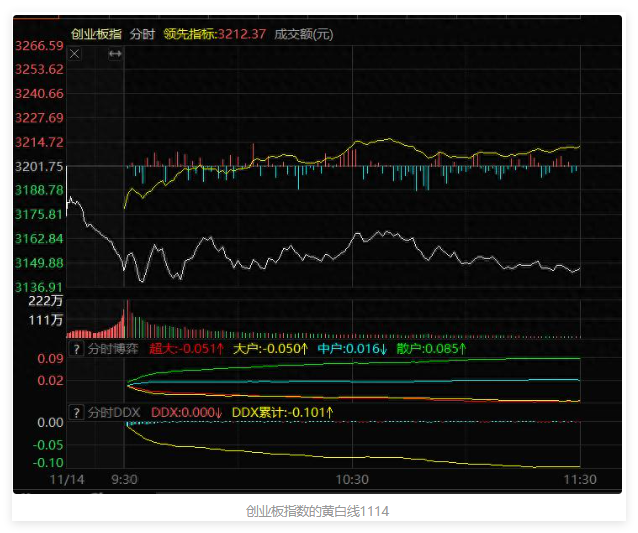Click the question mark icon beside 分时博弈
638x533 pixels.
pos(75,349)
